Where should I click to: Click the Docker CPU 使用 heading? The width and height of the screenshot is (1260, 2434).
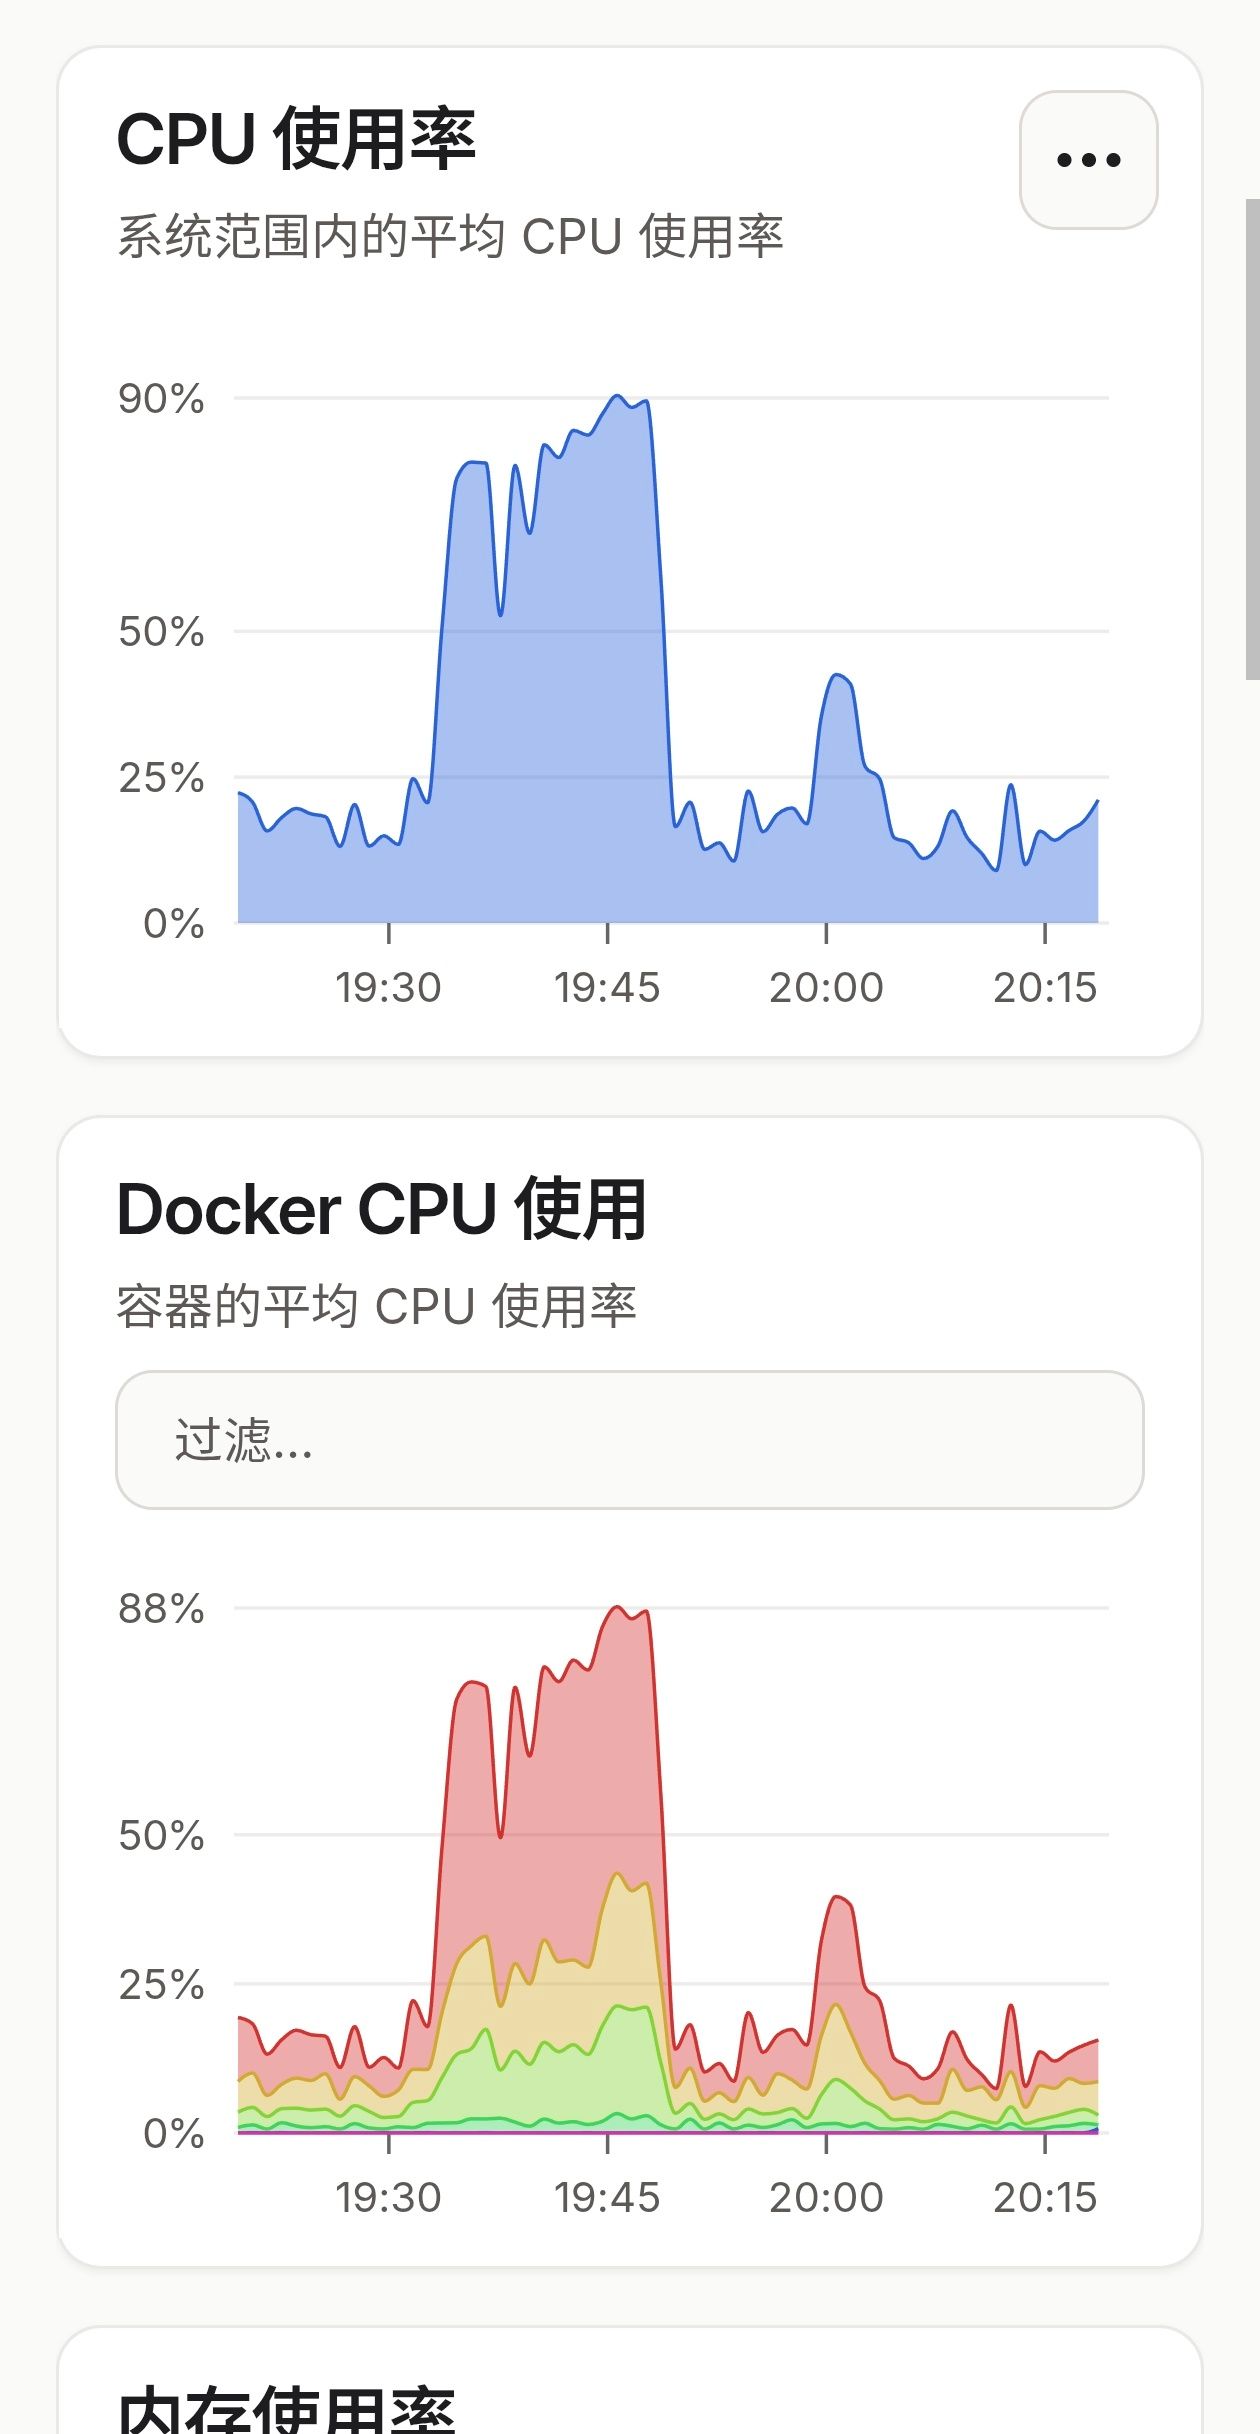(381, 1210)
